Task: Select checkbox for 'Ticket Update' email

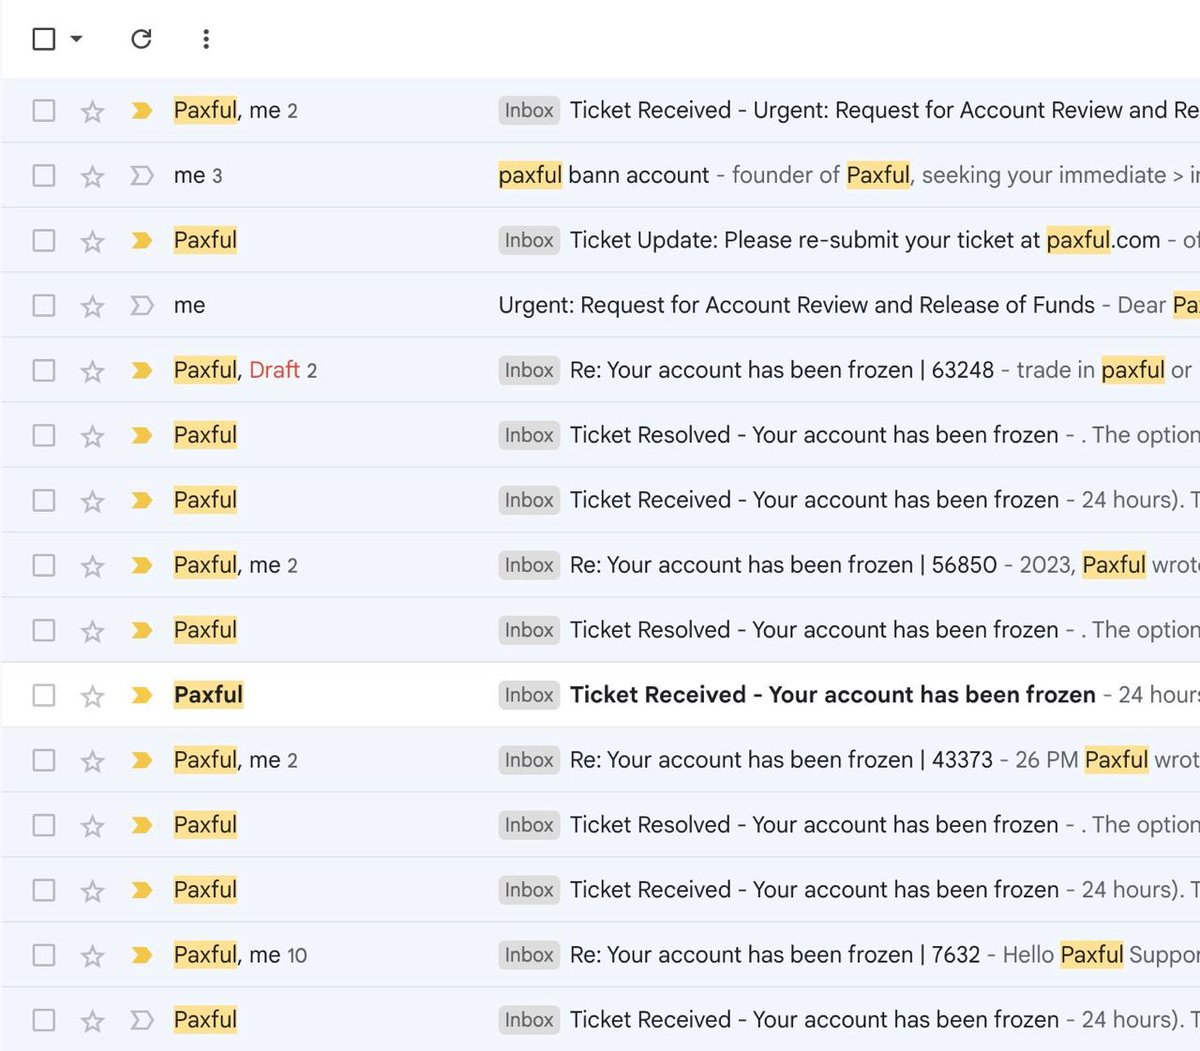Action: (44, 240)
